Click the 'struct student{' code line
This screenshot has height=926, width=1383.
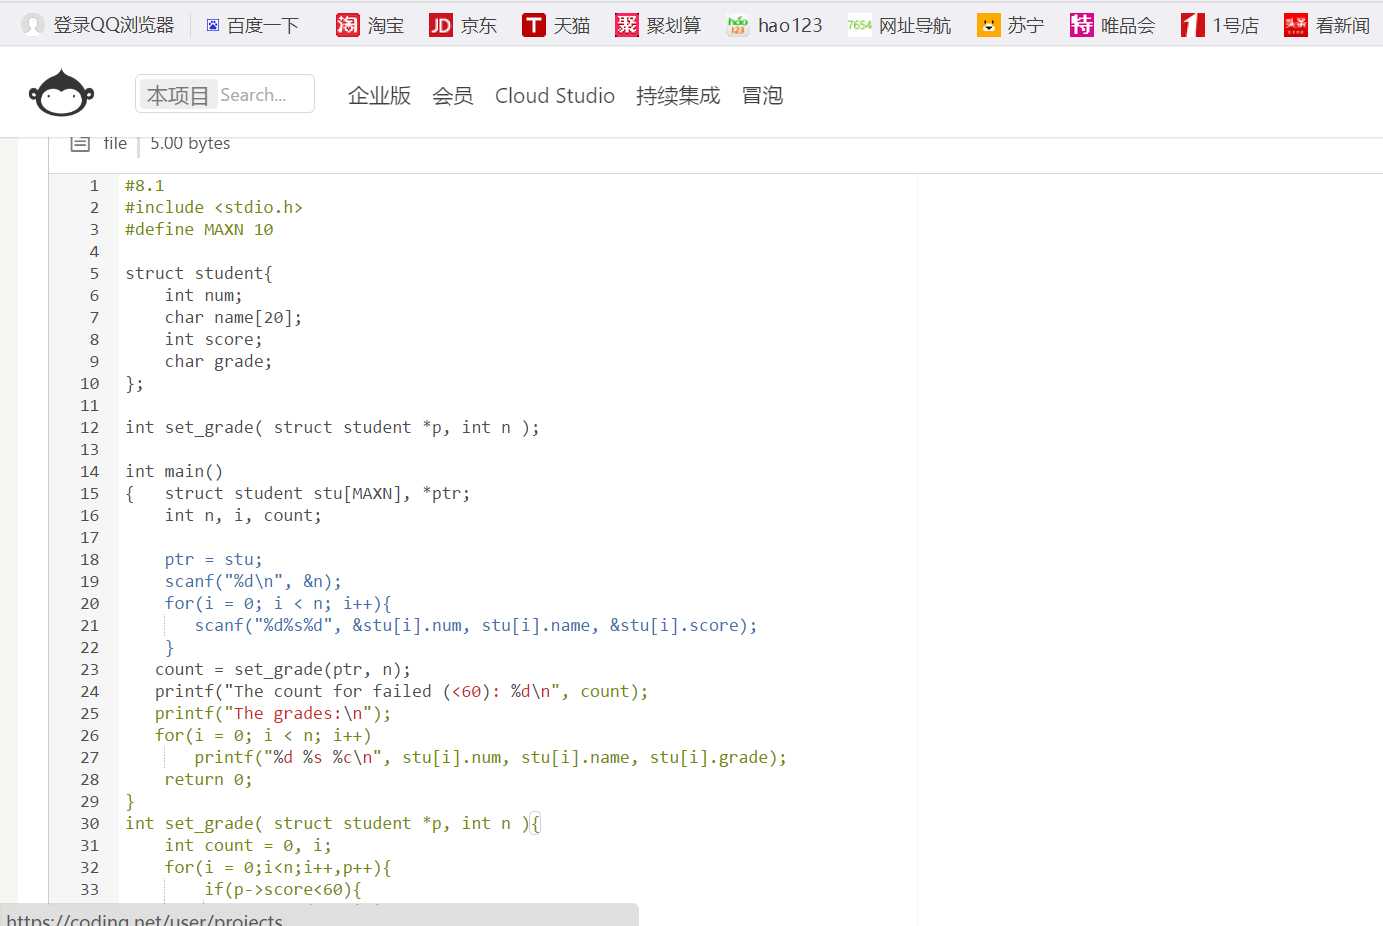[x=199, y=273]
